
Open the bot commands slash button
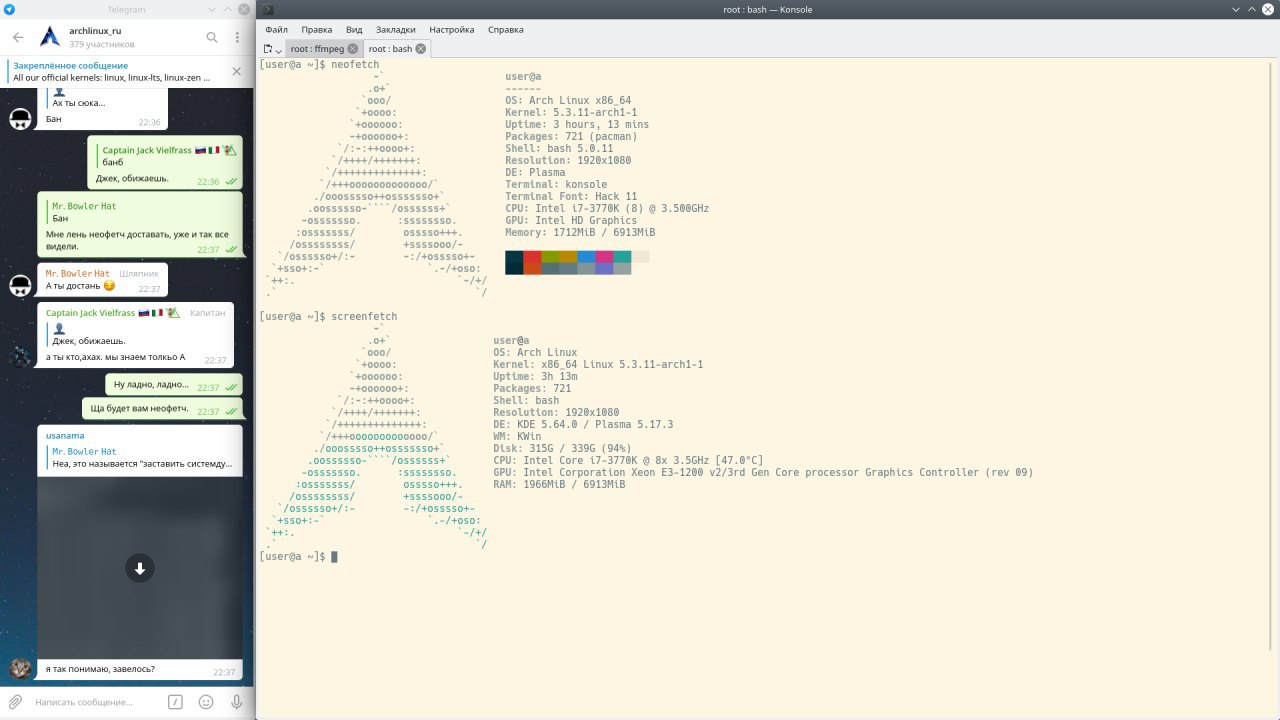point(175,702)
